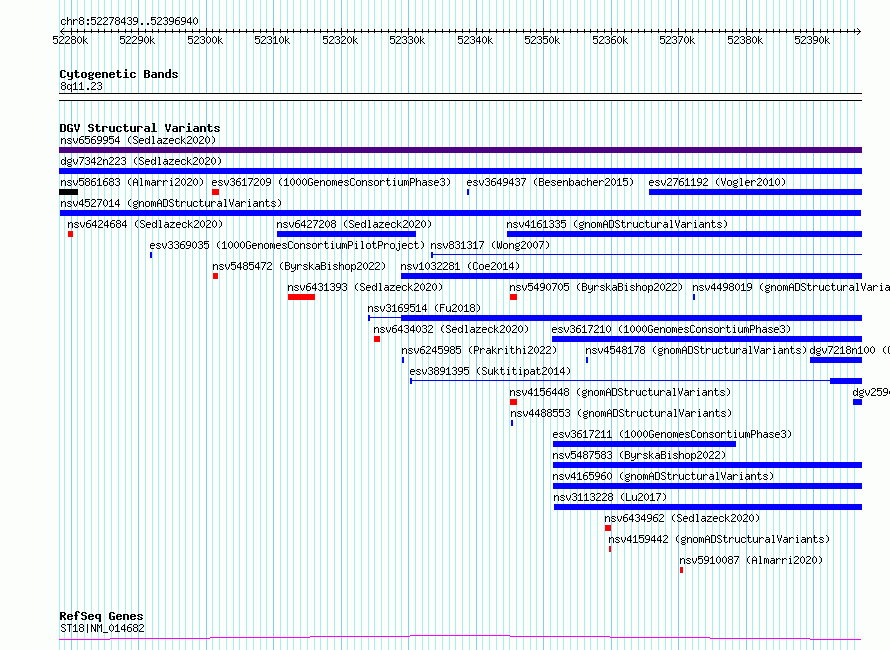
Task: Click esv3369035 (1000GenomesConsortiumPilotProject) label
Action: point(287,245)
